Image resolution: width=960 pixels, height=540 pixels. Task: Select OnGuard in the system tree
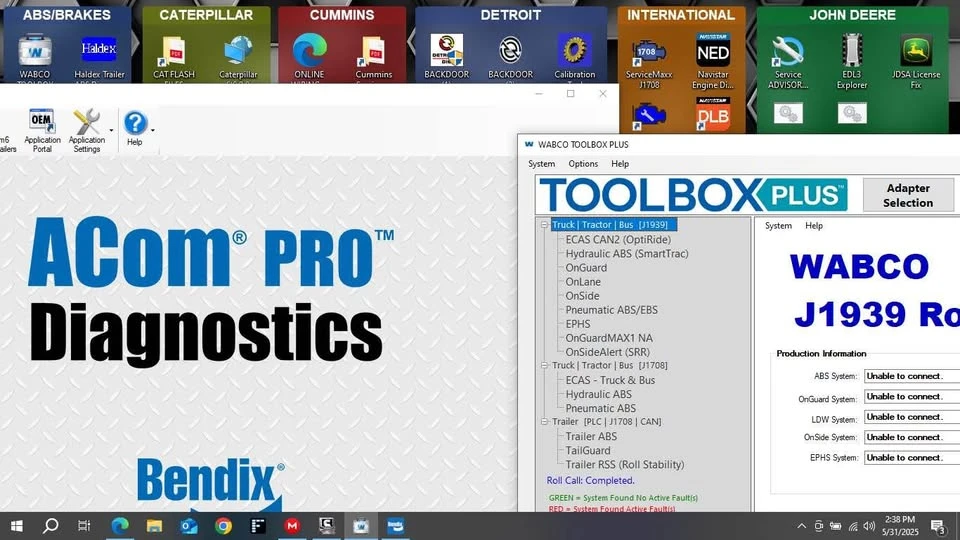[586, 268]
